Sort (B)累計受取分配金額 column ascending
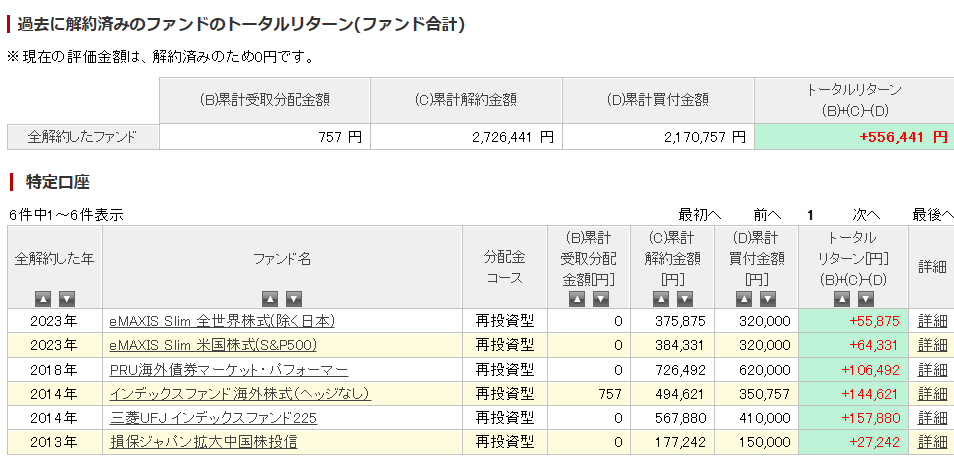The width and height of the screenshot is (954, 458). click(577, 298)
